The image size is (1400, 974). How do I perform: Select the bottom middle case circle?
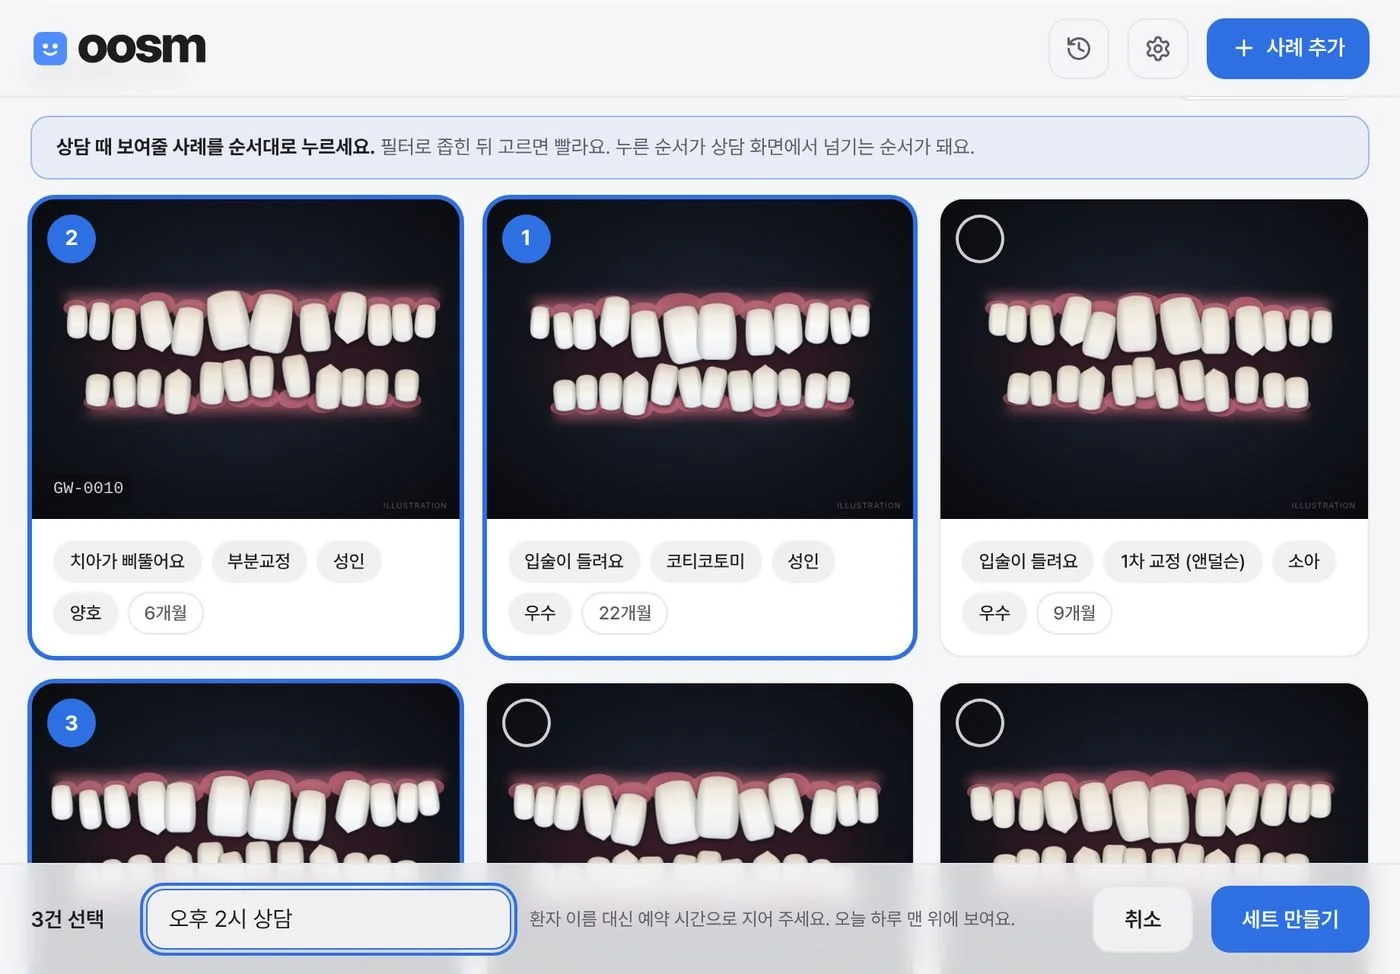526,722
